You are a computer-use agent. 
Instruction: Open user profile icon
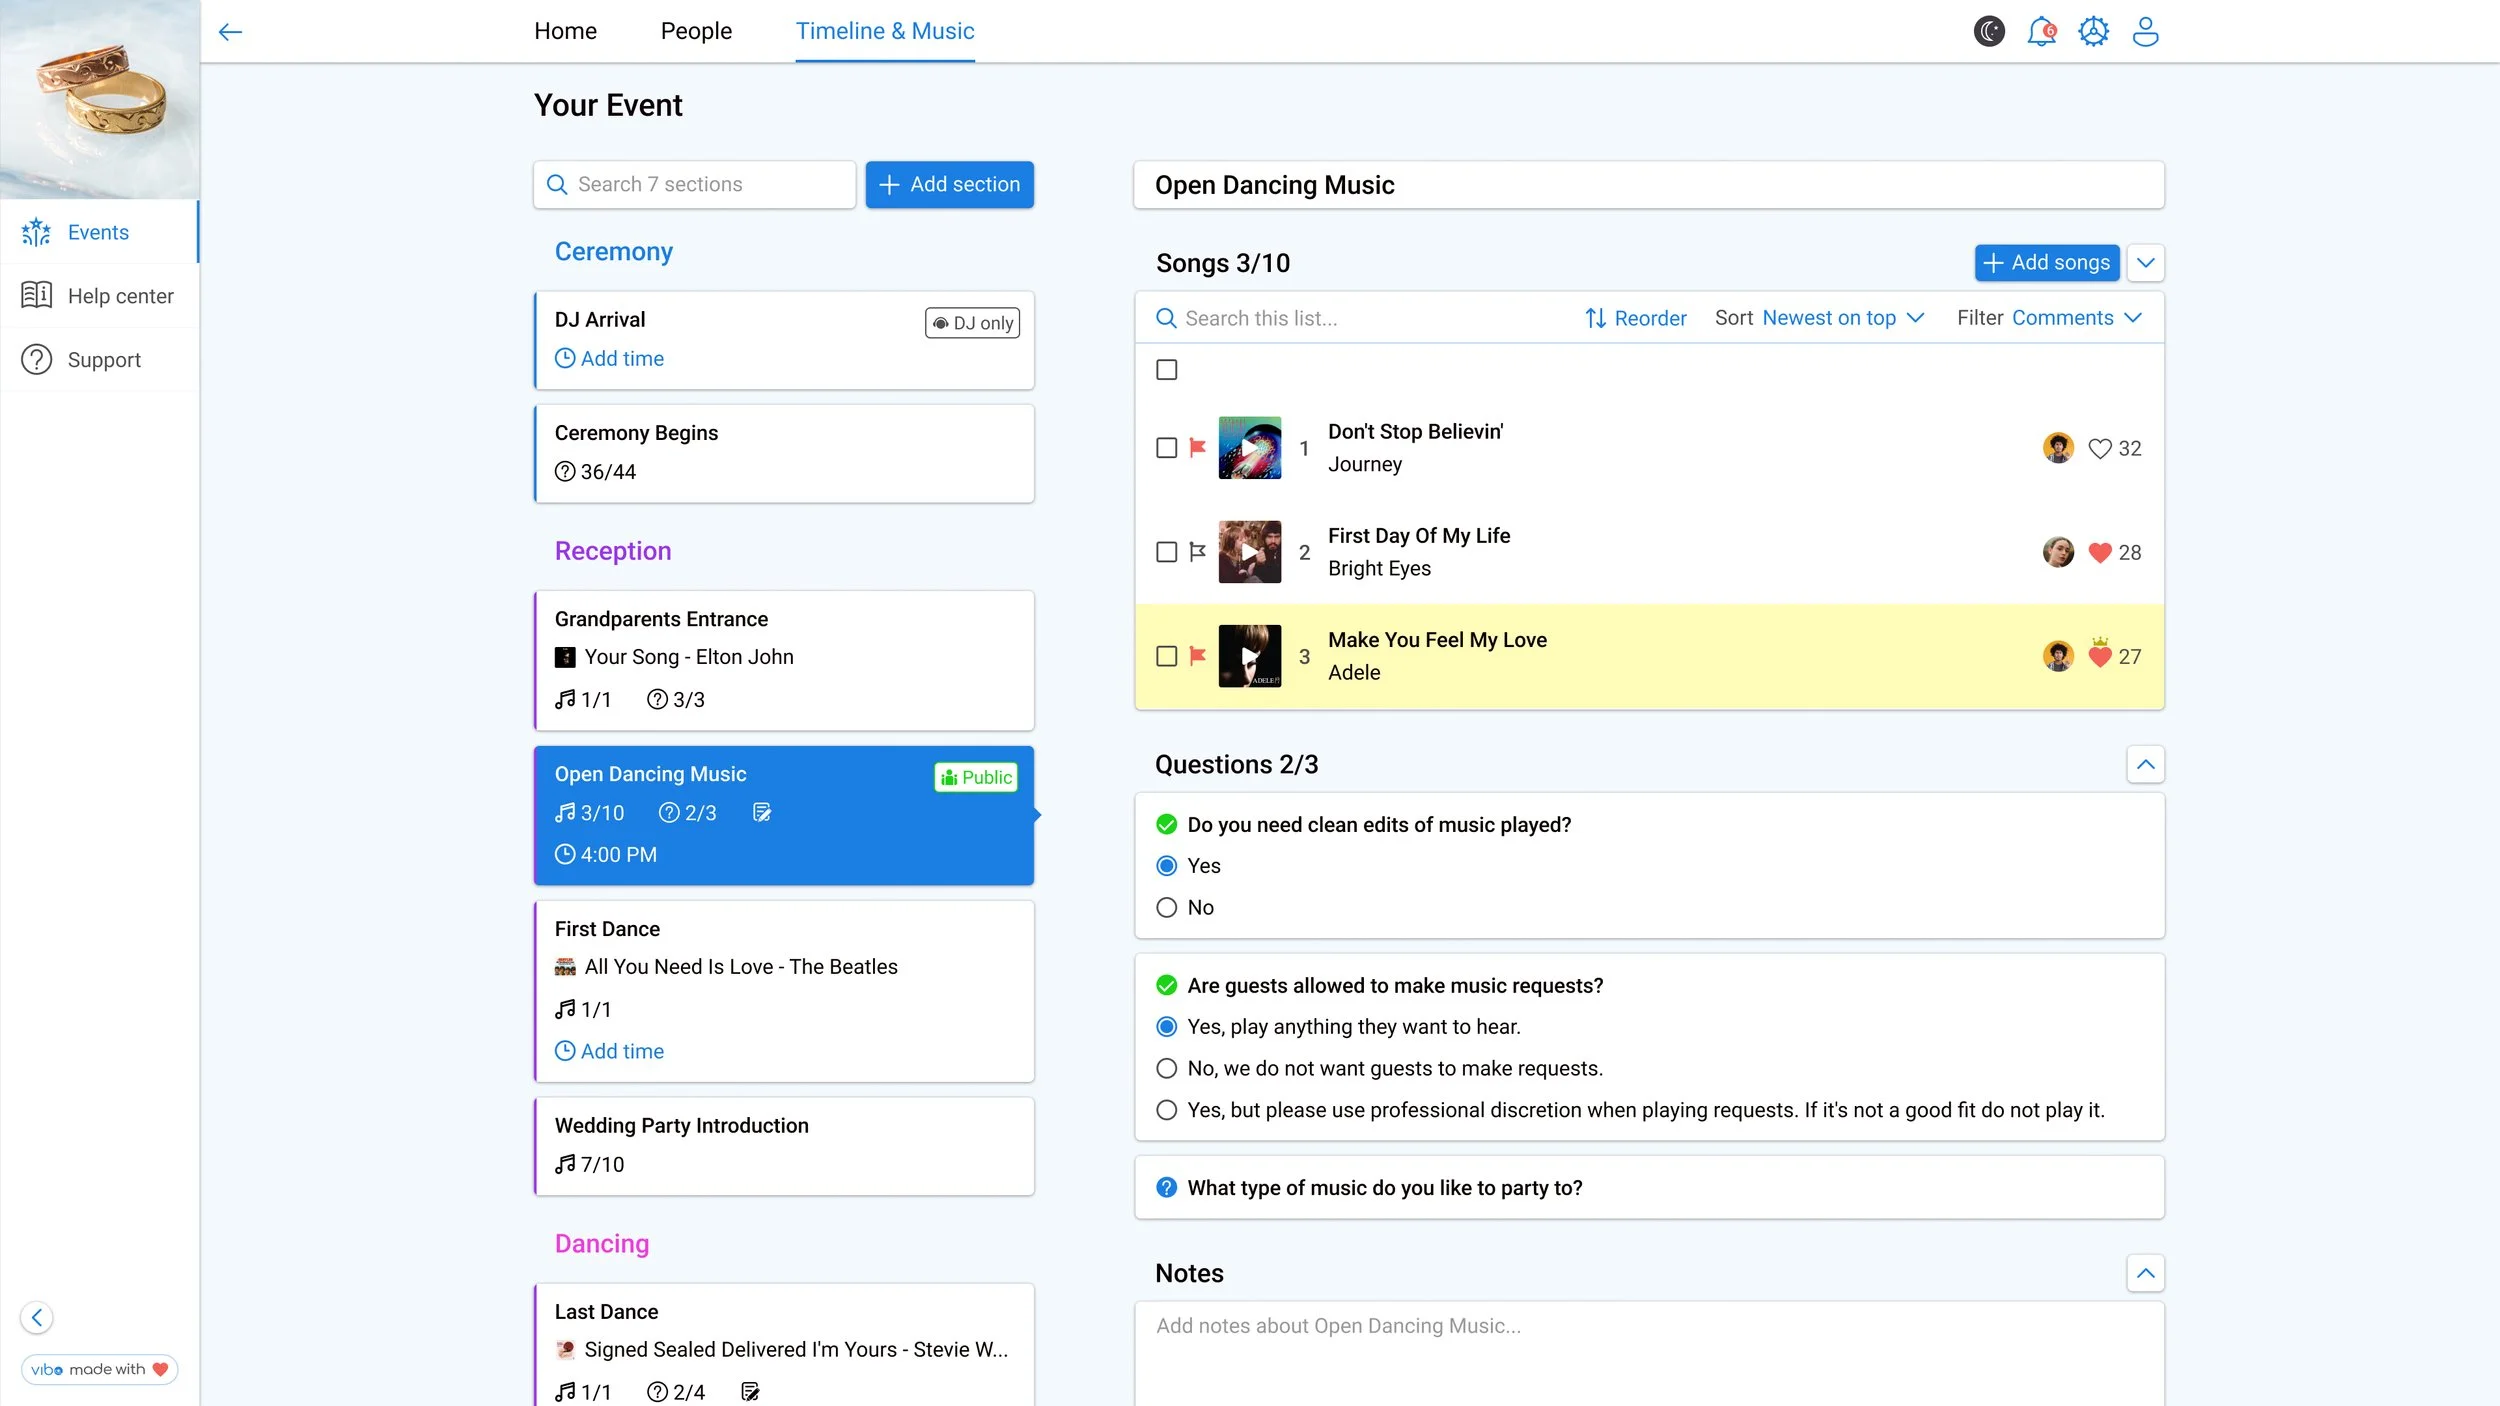click(2145, 31)
